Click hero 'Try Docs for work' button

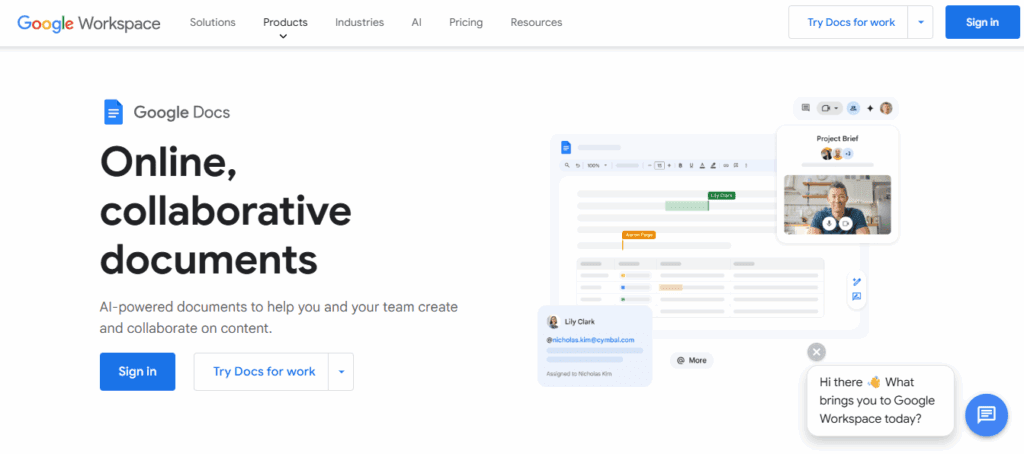coord(264,372)
